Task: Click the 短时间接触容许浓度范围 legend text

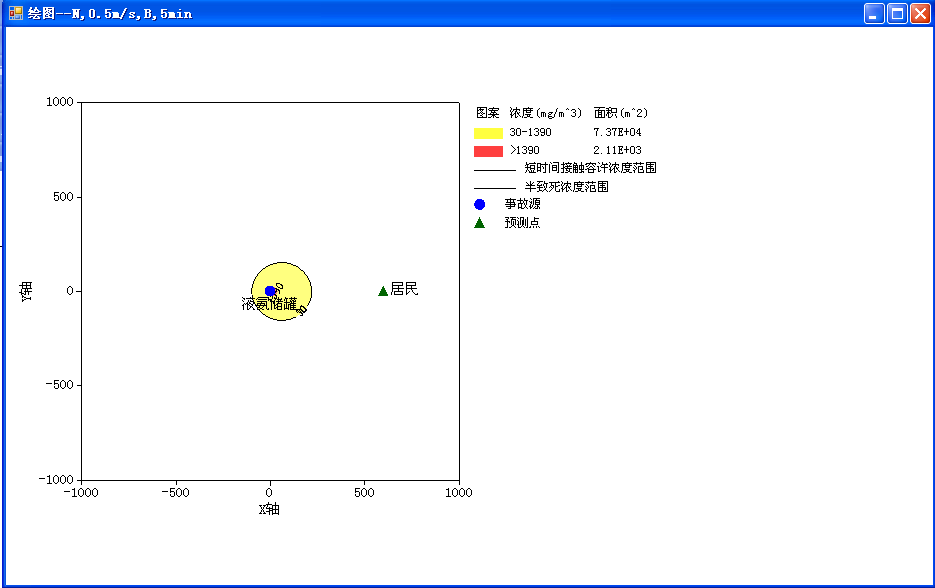Action: coord(590,168)
